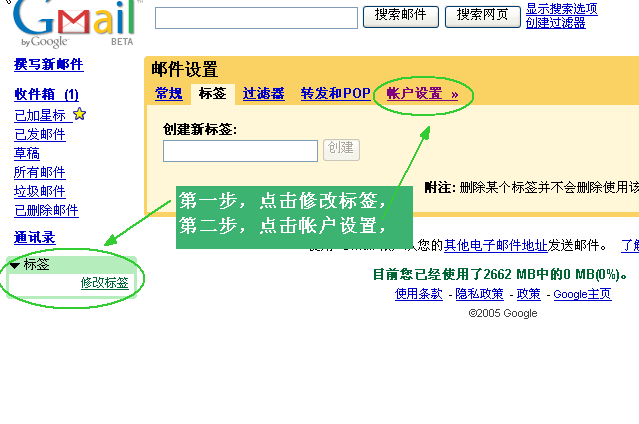Open 隐私政策 privacy link
The height and width of the screenshot is (424, 639).
click(479, 294)
